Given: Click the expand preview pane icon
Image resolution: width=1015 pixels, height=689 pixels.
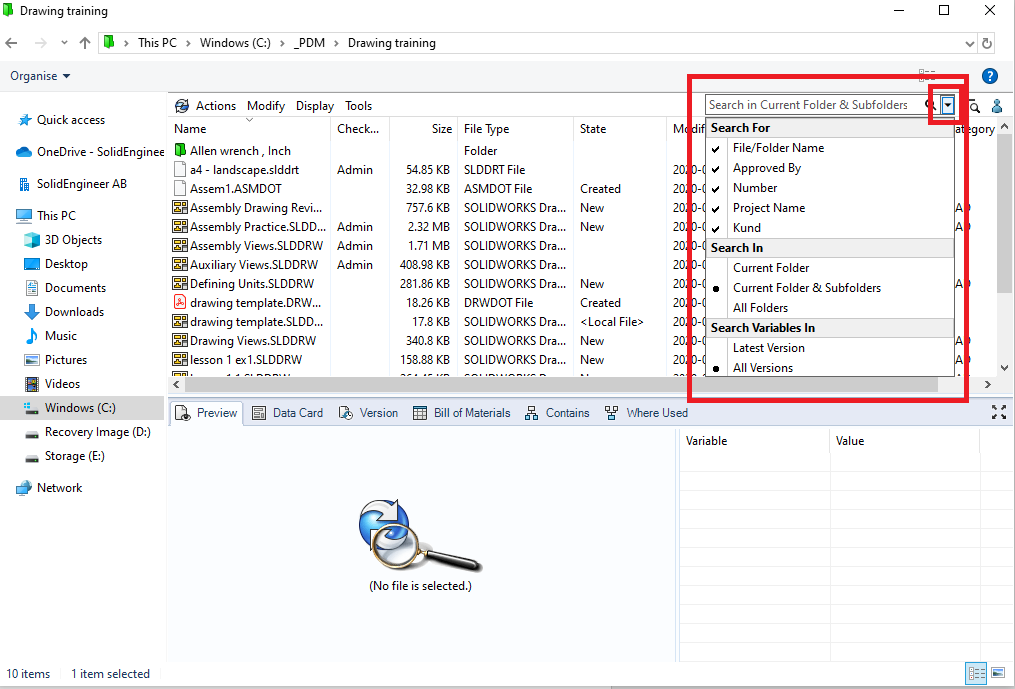Looking at the screenshot, I should point(998,412).
